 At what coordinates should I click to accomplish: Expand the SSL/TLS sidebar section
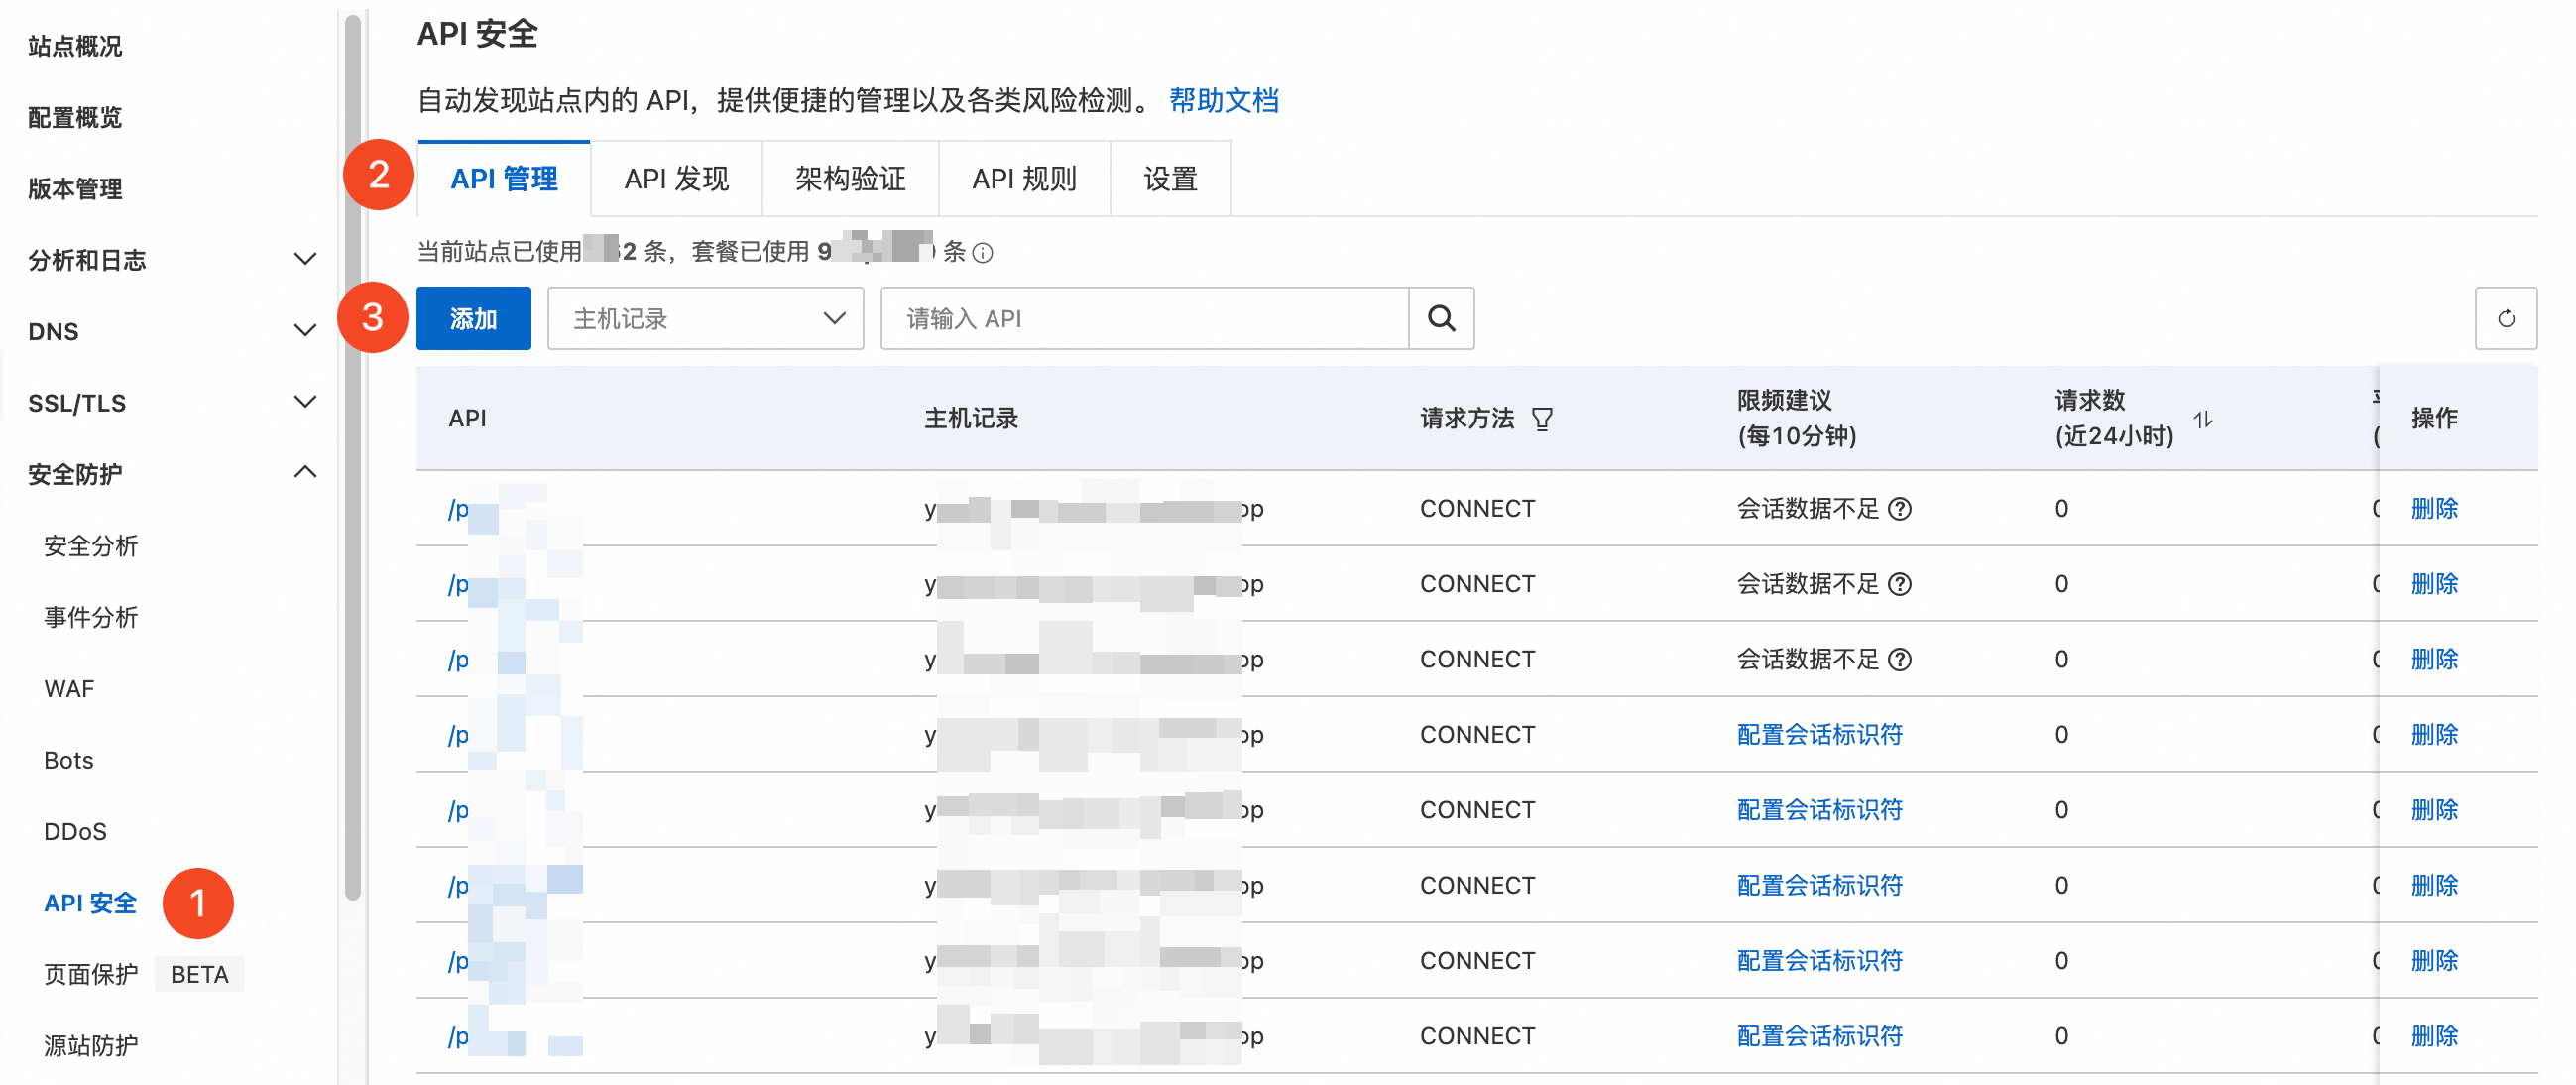coord(305,402)
